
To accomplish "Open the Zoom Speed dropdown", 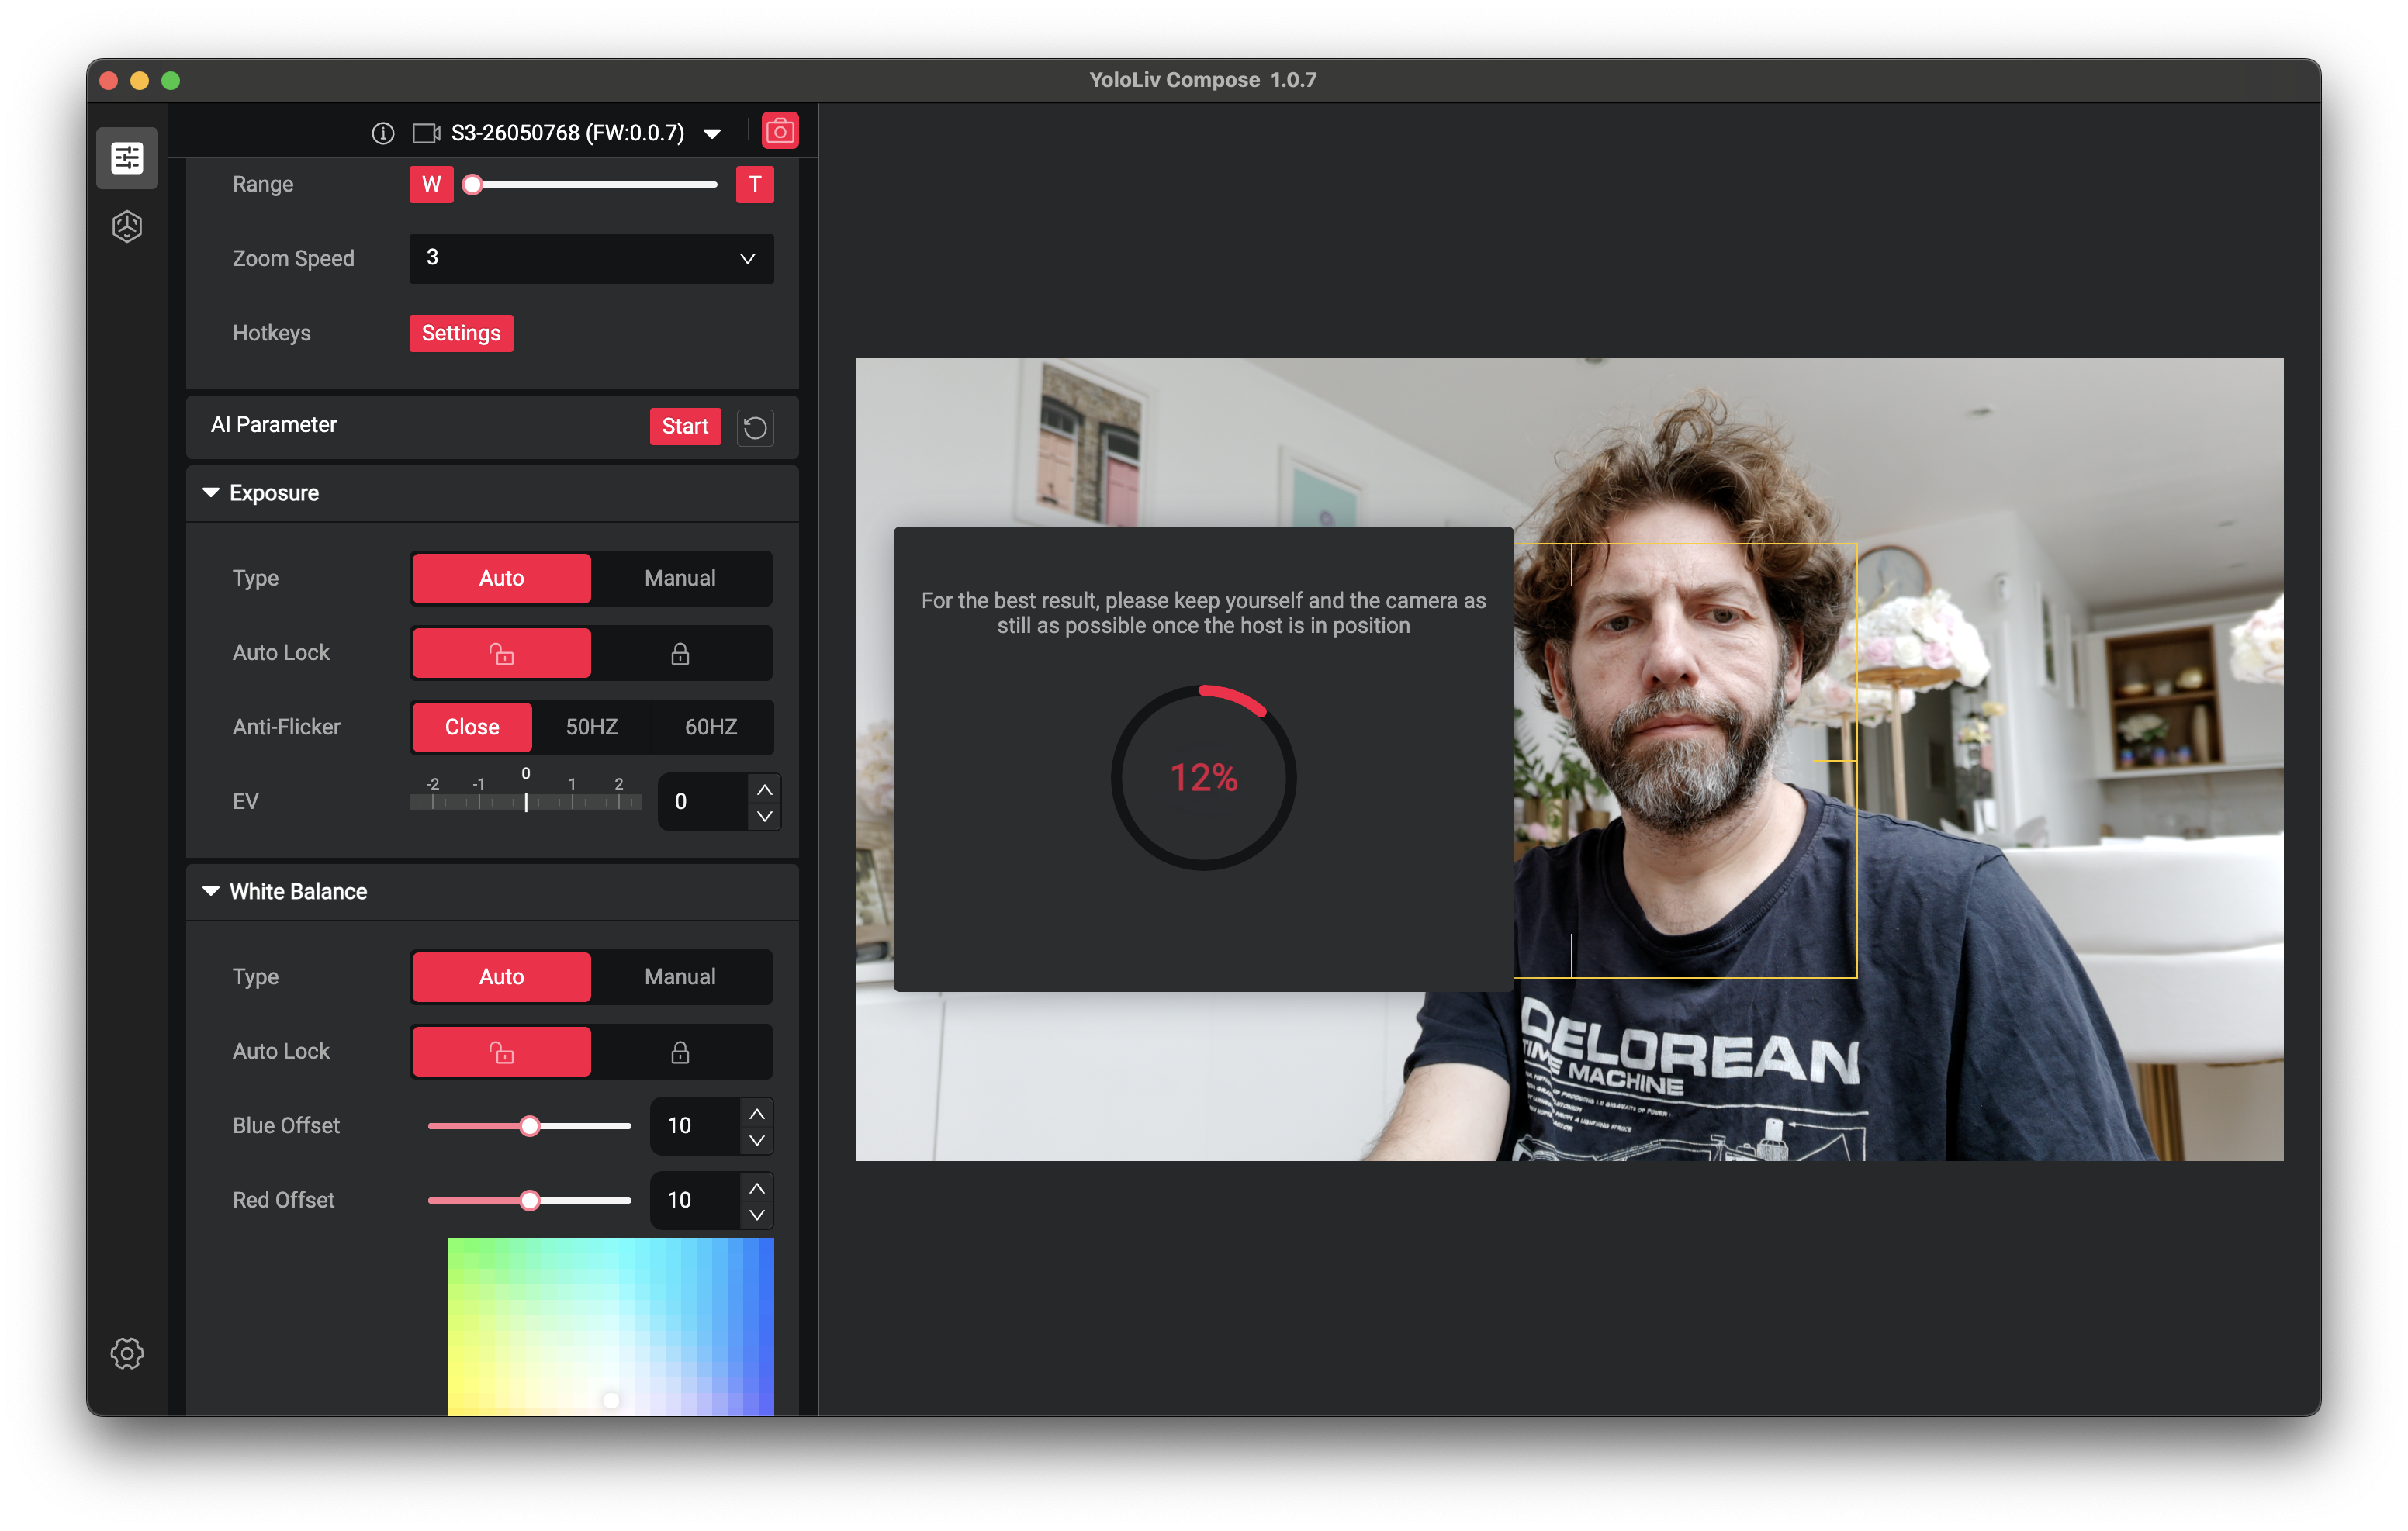I will [x=591, y=258].
